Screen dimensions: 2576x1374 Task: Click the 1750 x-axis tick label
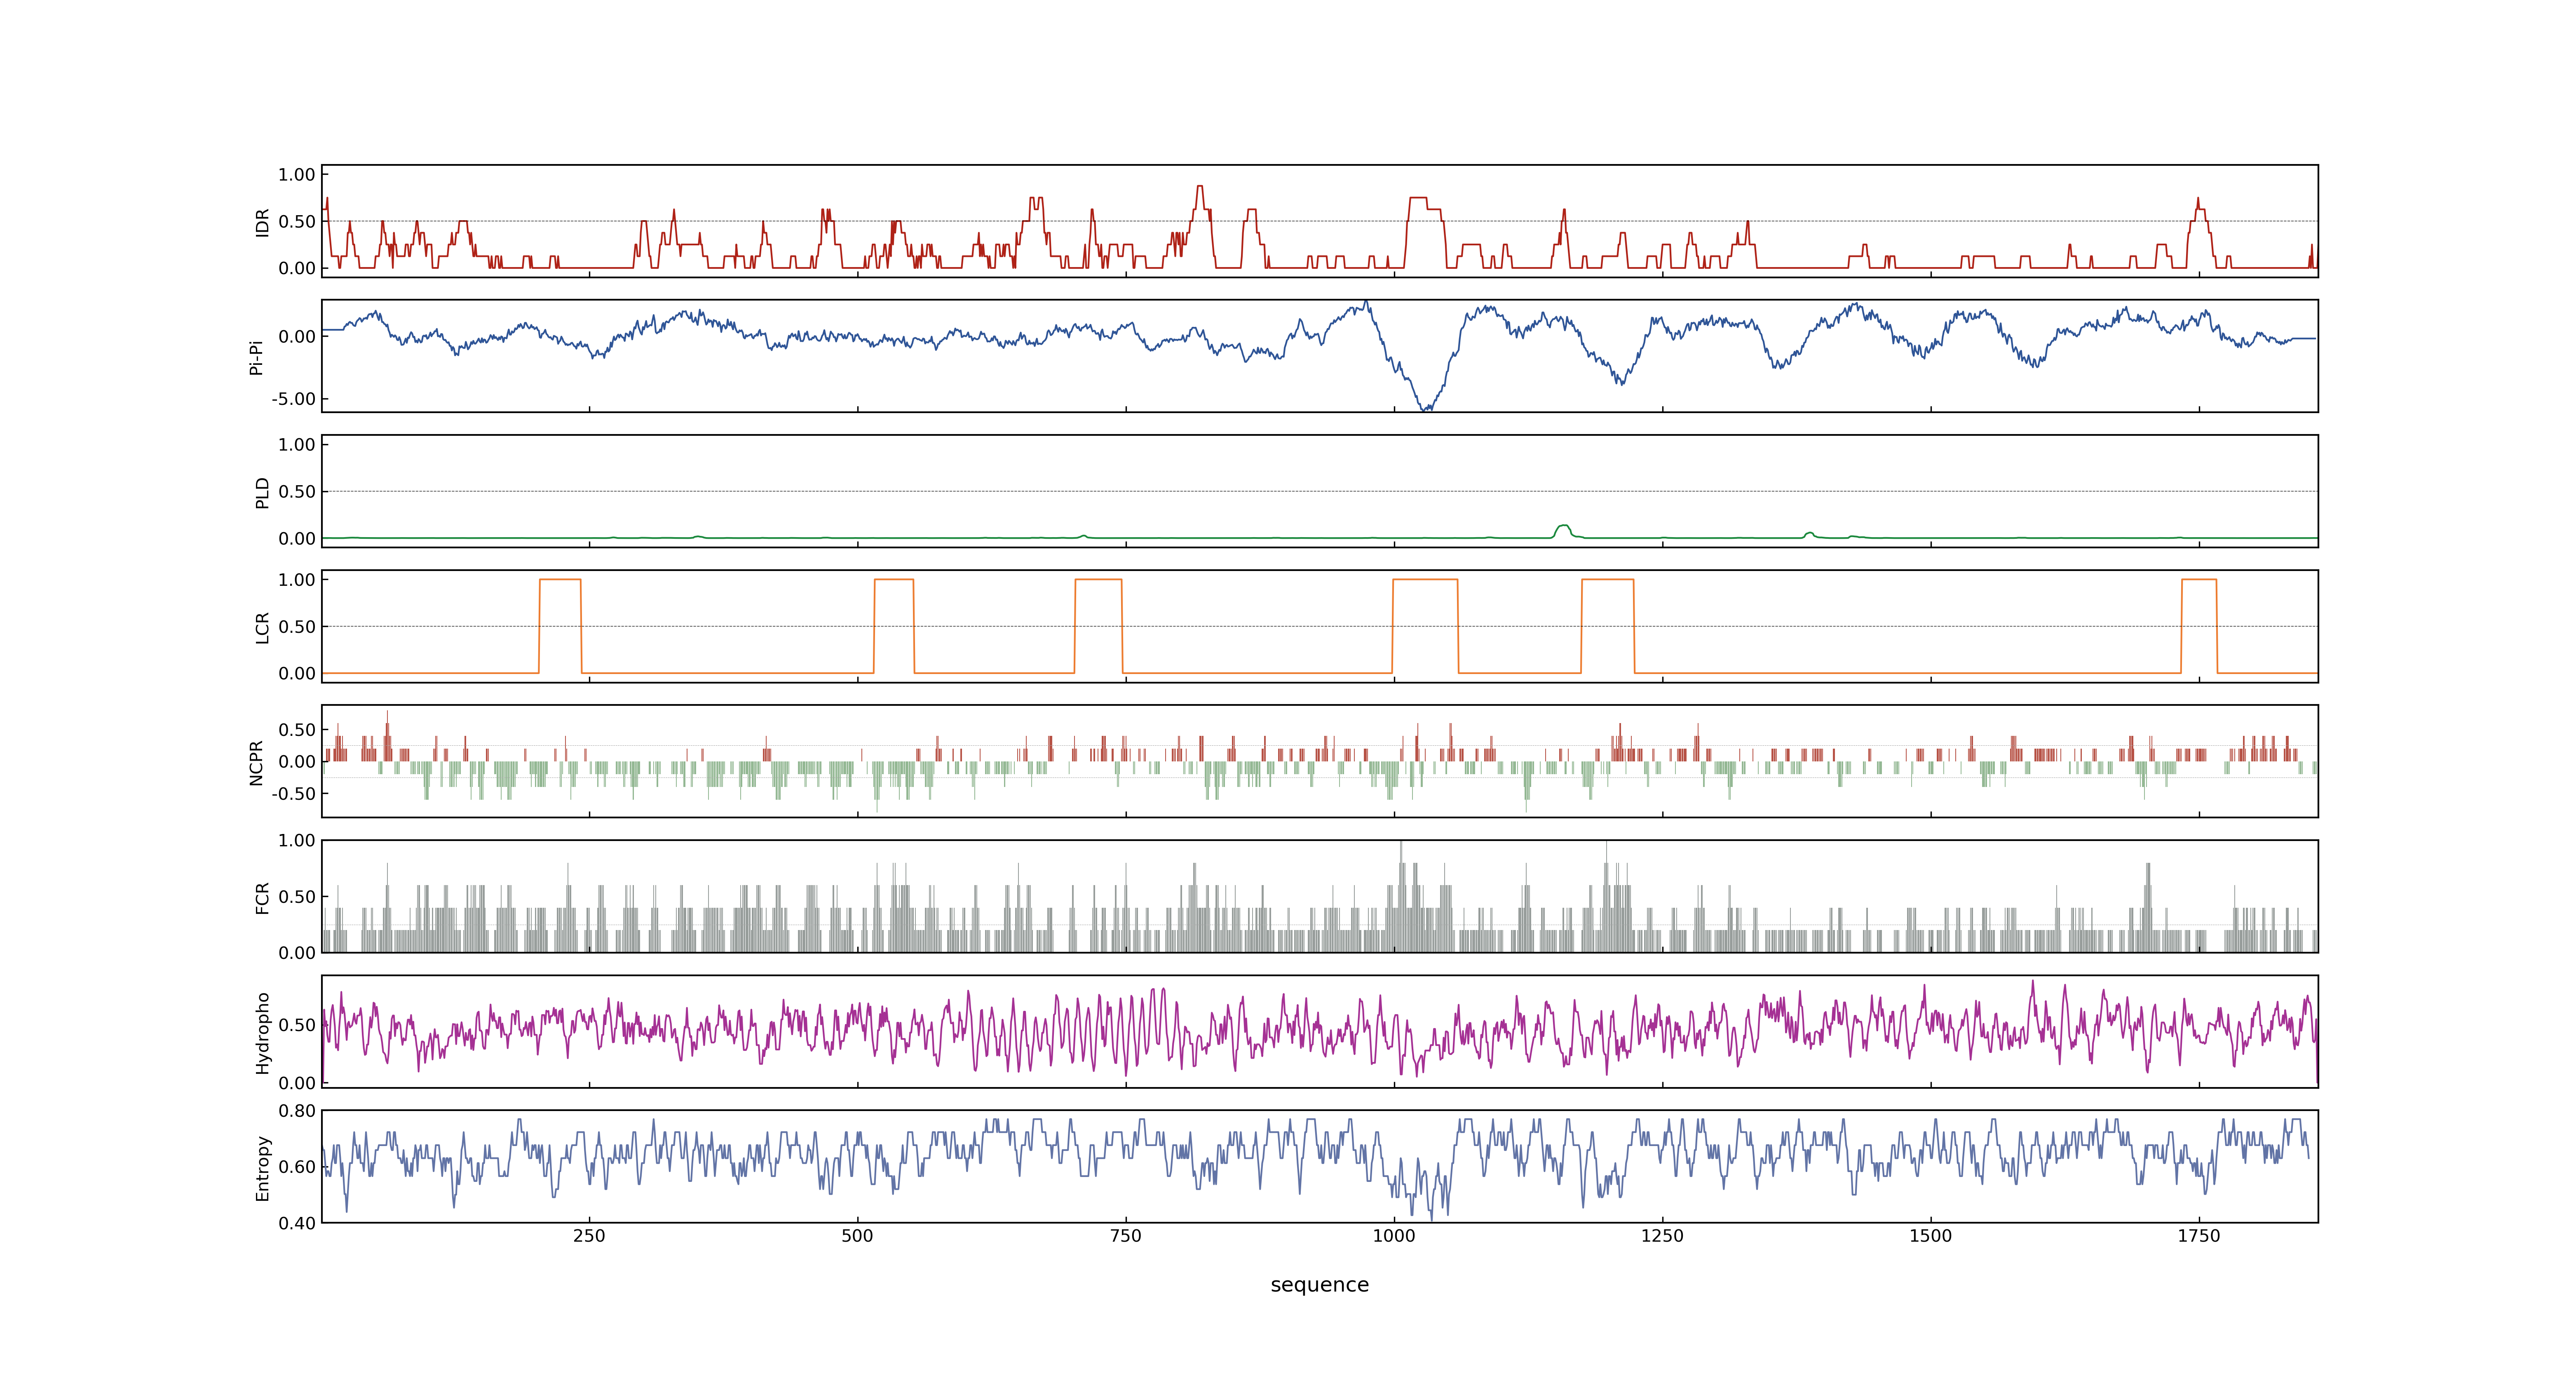pyautogui.click(x=2198, y=1236)
